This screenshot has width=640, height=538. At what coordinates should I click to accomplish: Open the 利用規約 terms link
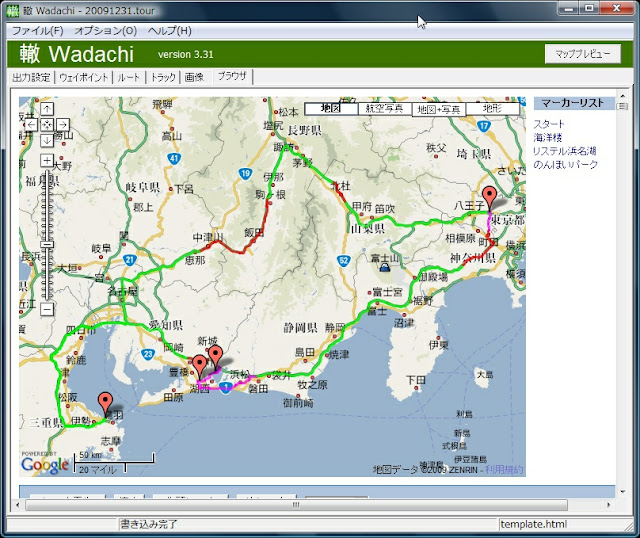tap(504, 469)
